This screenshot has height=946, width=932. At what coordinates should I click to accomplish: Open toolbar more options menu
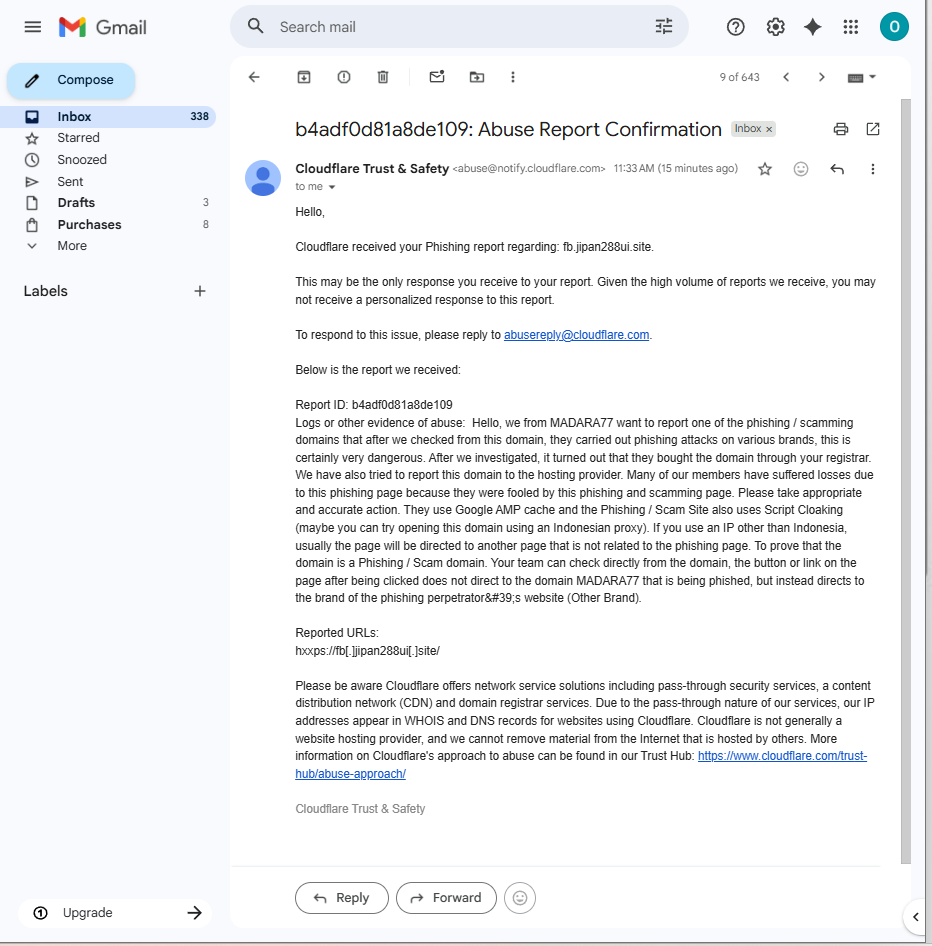[x=513, y=77]
